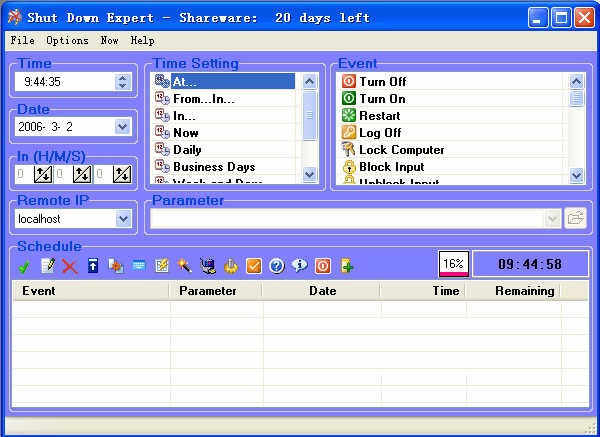Click the padlock icon for Block Input
Image resolution: width=600 pixels, height=437 pixels.
(x=349, y=167)
